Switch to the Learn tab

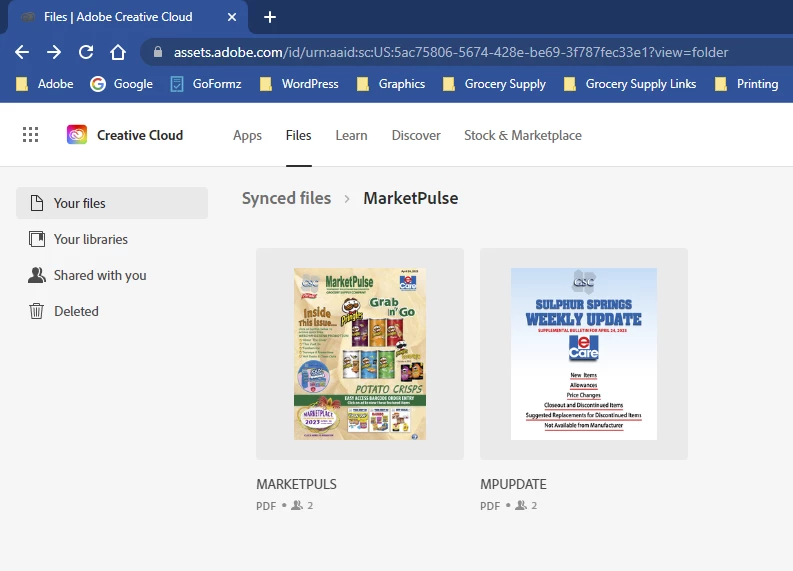351,136
